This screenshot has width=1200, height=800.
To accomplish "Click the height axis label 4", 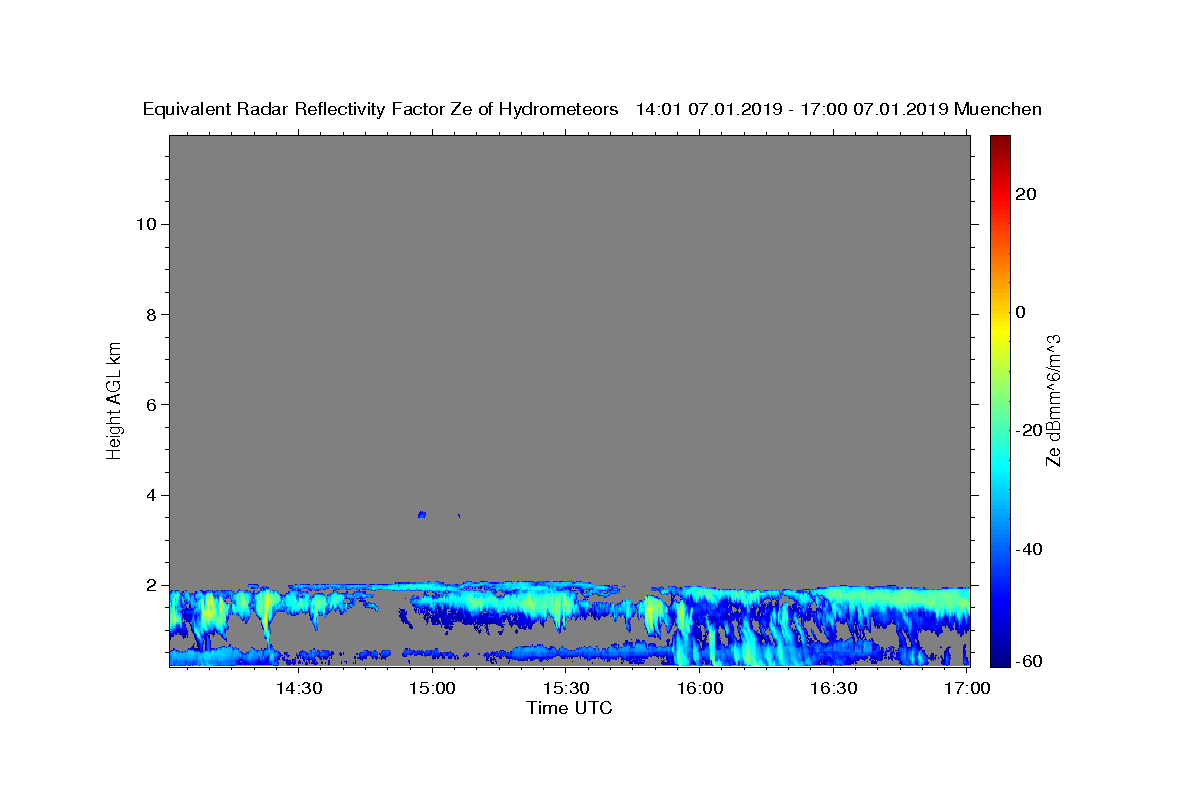I will [149, 495].
